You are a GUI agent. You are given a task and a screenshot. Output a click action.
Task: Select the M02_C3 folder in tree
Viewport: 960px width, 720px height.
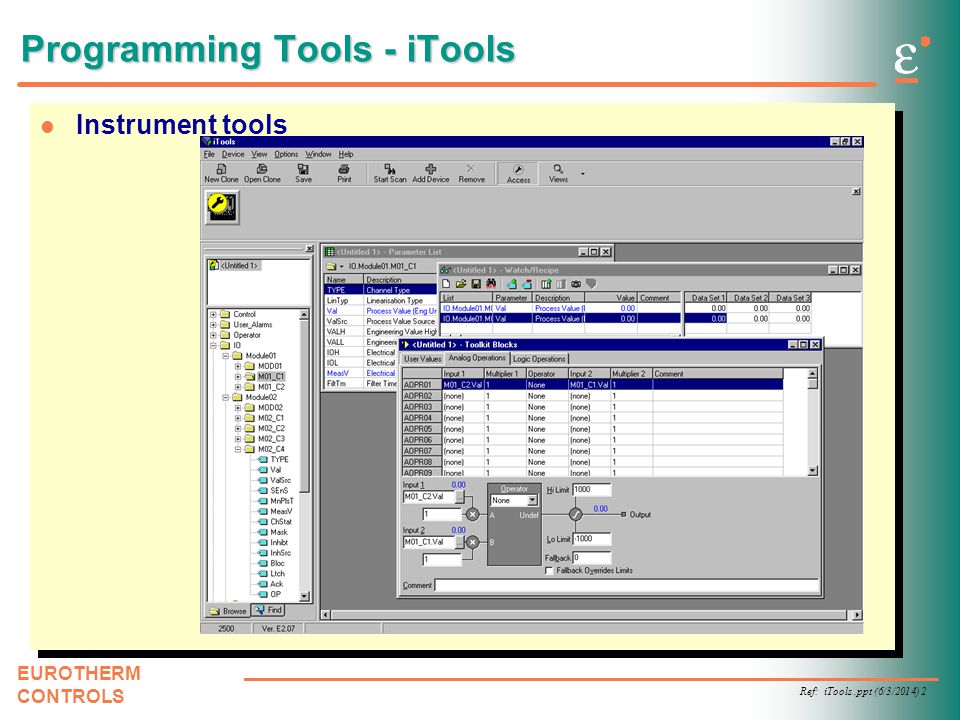(x=271, y=439)
